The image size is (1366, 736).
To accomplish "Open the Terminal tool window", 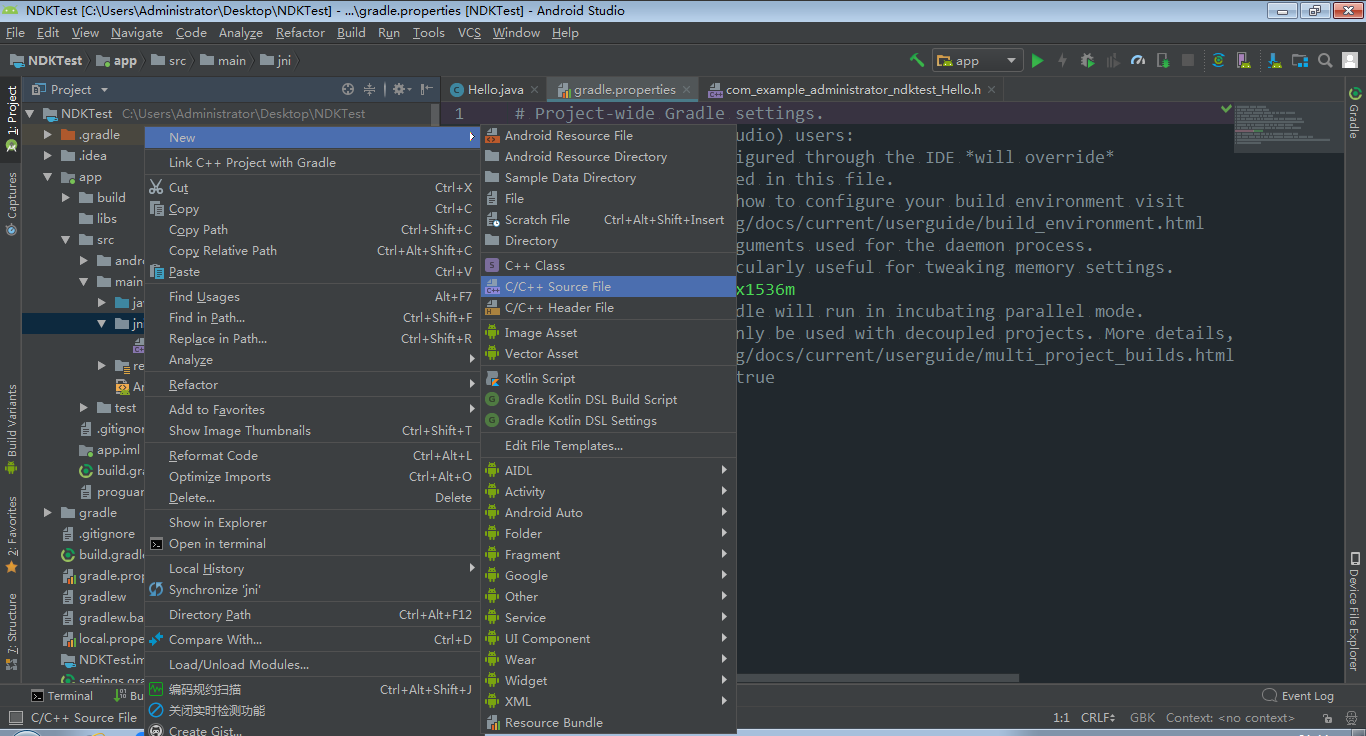I will 62,696.
